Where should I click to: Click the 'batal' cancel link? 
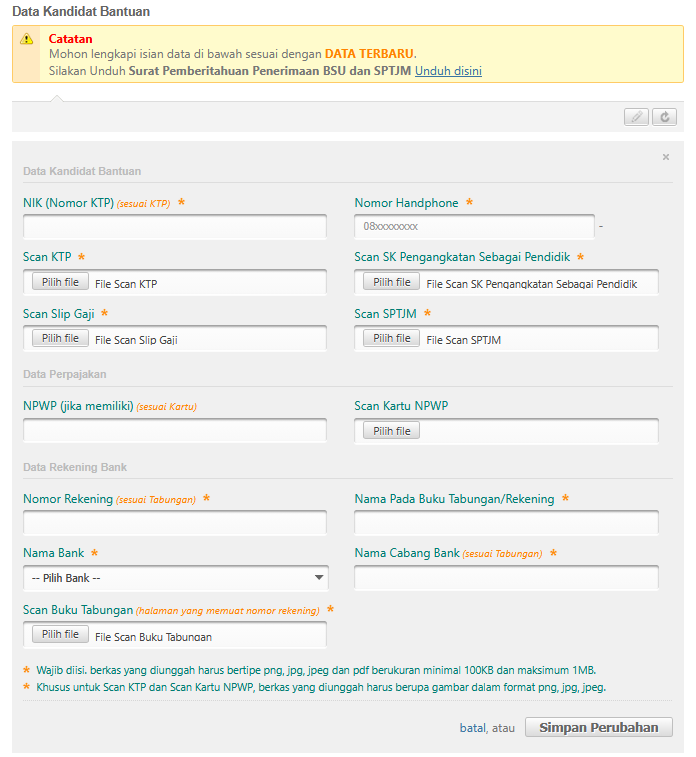click(x=472, y=728)
